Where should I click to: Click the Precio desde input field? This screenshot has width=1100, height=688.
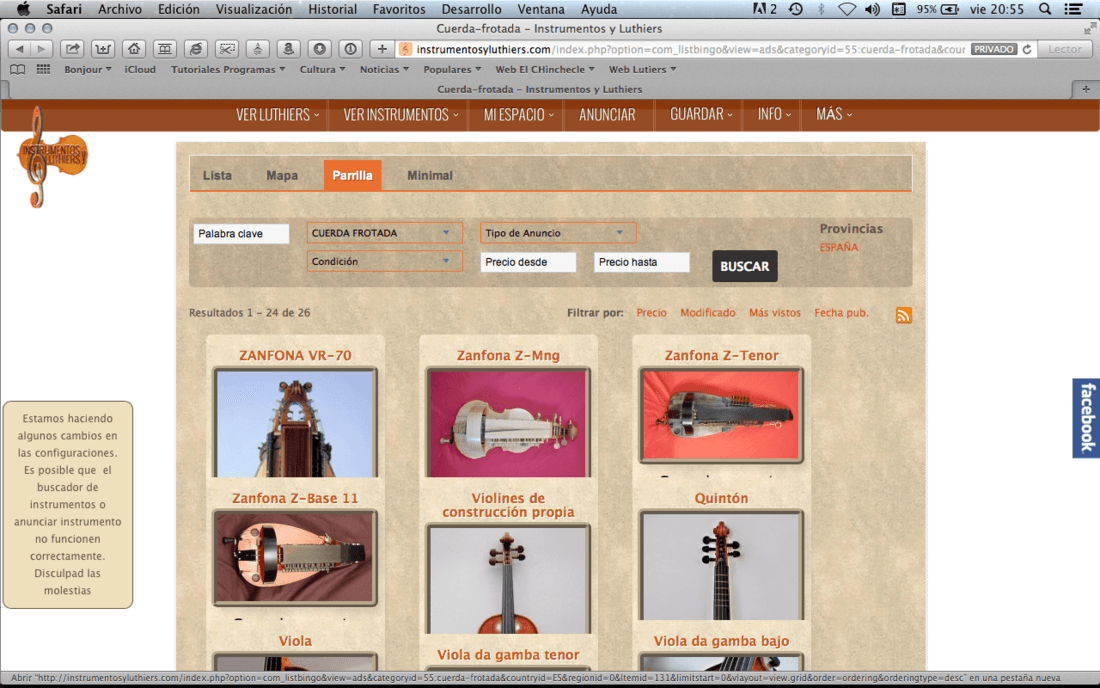(528, 262)
